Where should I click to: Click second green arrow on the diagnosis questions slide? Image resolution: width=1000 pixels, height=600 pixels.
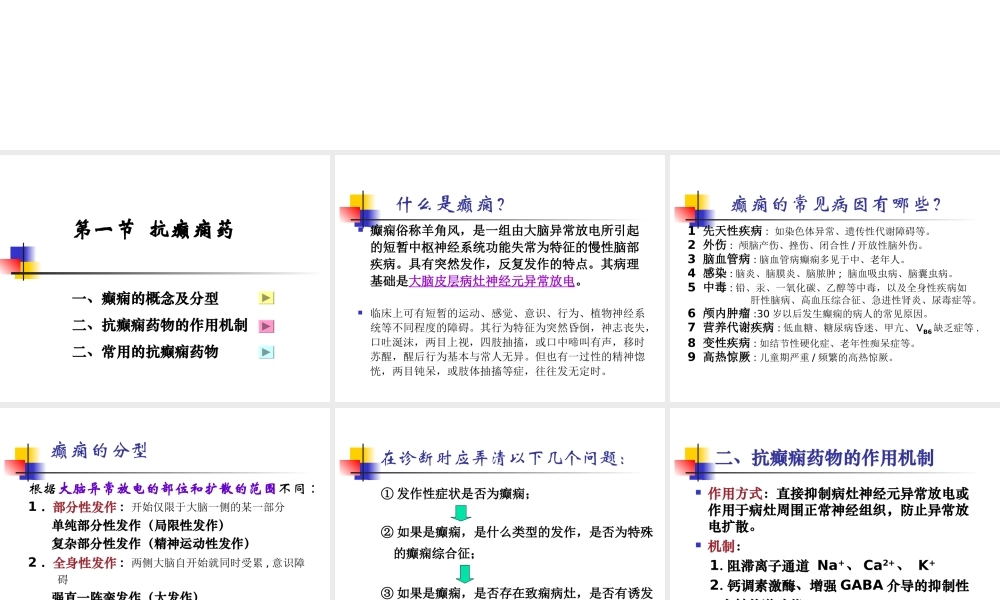coord(464,574)
